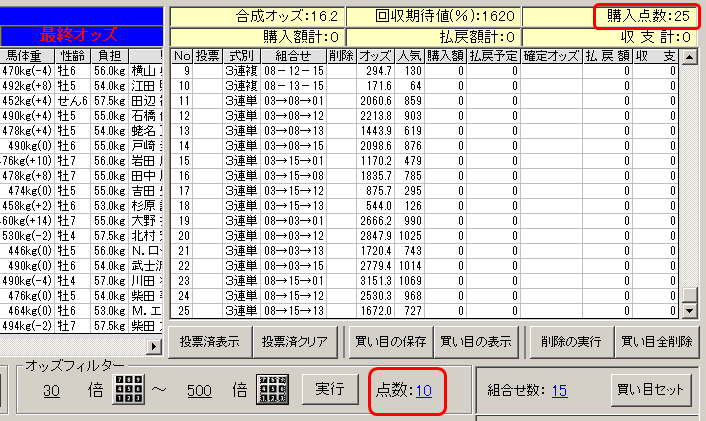Click 買い目セット button

(651, 389)
